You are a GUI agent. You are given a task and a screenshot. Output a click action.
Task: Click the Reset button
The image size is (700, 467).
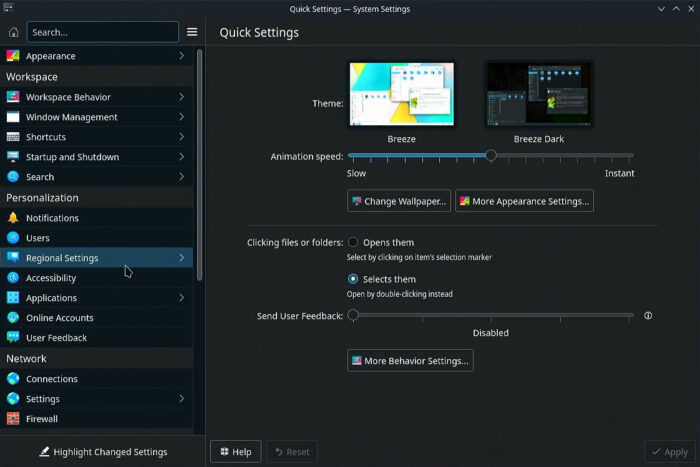[x=292, y=452]
